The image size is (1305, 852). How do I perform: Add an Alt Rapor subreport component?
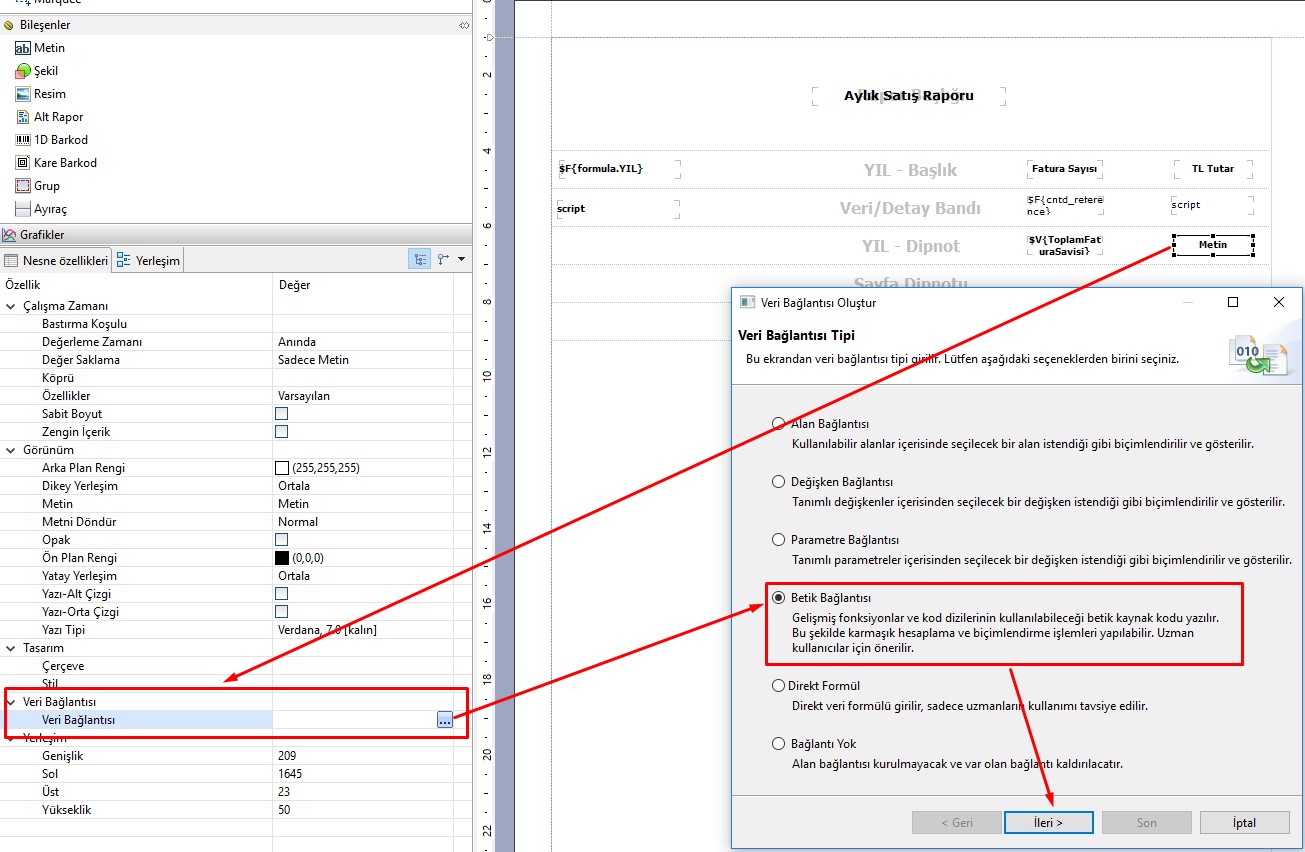58,117
